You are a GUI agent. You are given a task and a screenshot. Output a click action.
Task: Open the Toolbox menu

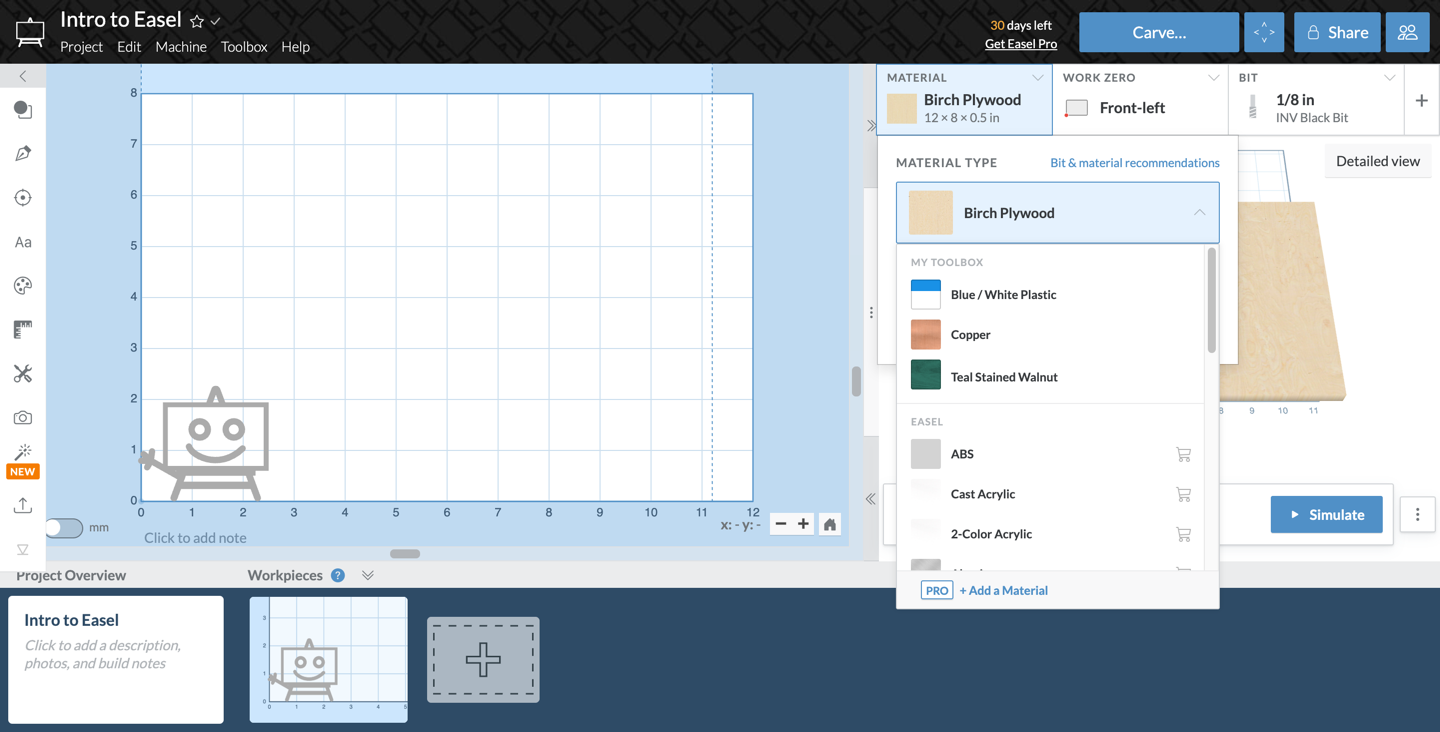244,47
